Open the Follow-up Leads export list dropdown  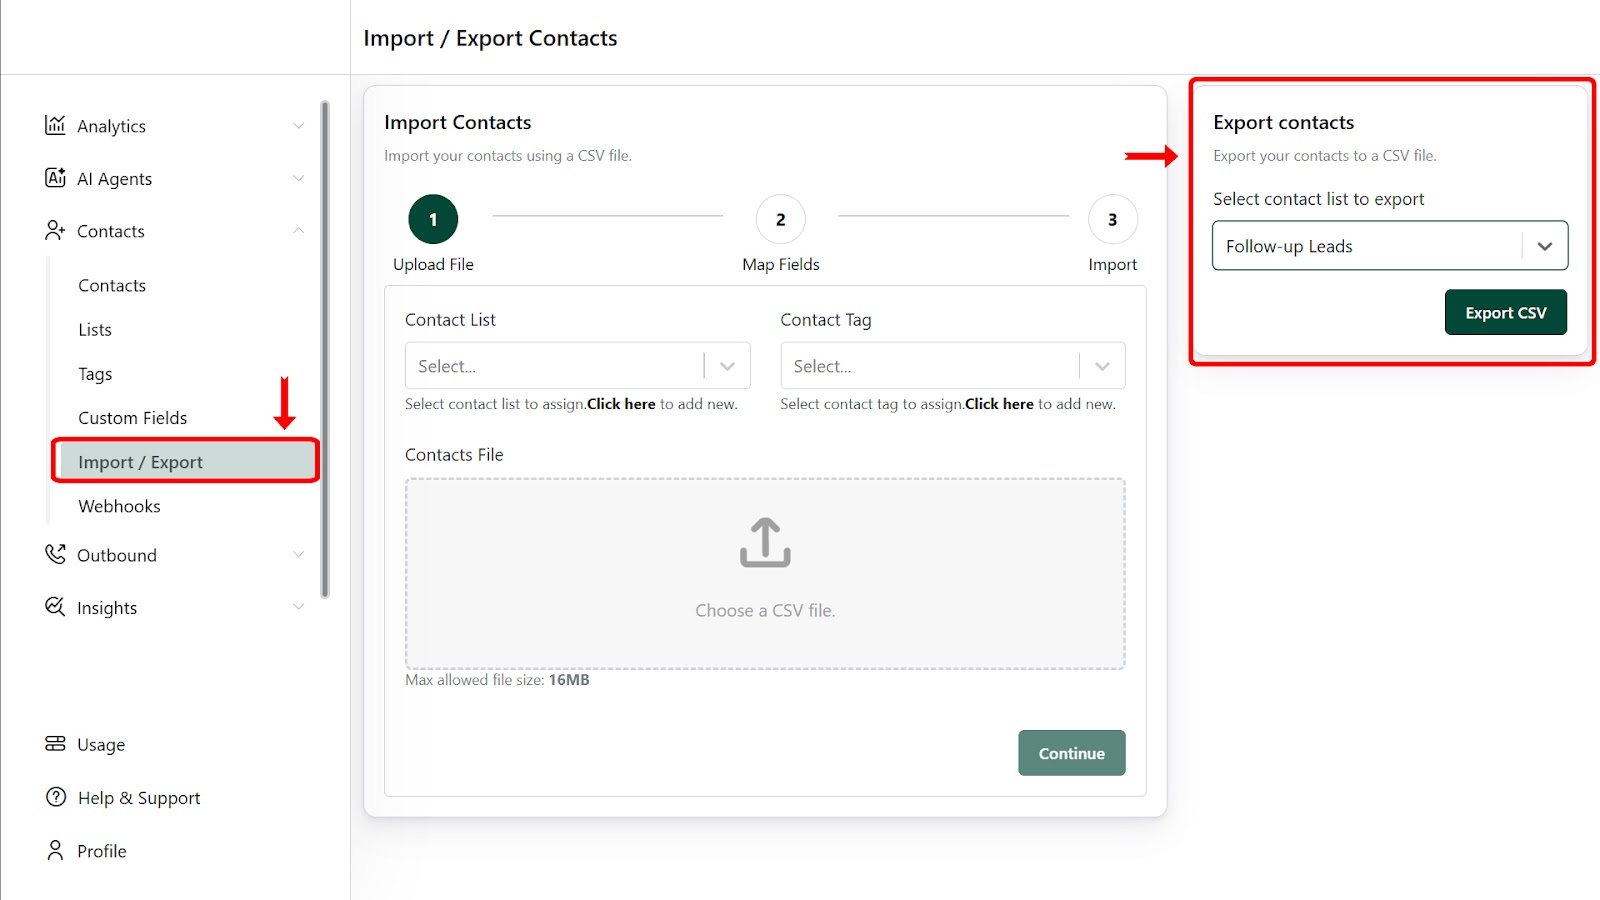click(x=1389, y=246)
